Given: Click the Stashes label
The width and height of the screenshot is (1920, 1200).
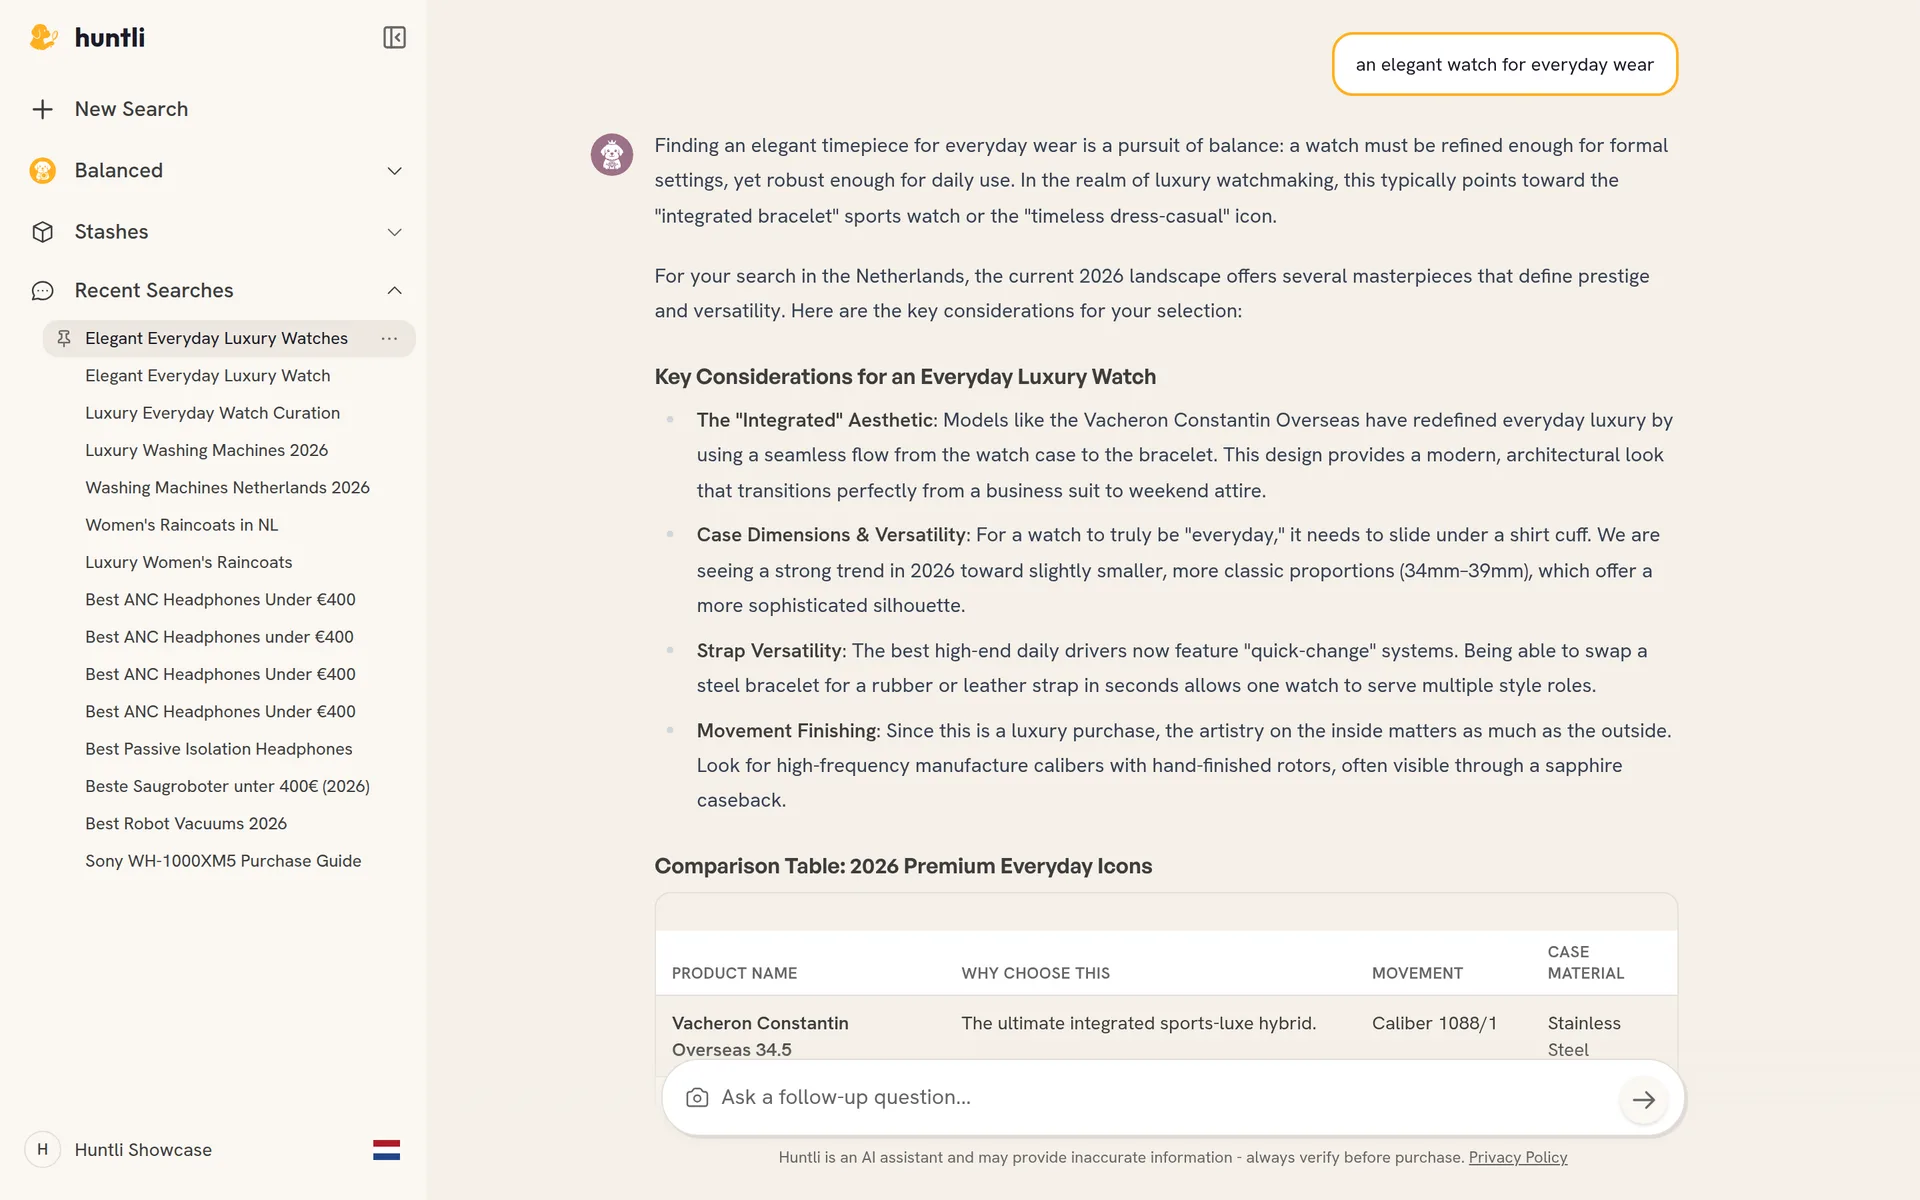Looking at the screenshot, I should (111, 232).
